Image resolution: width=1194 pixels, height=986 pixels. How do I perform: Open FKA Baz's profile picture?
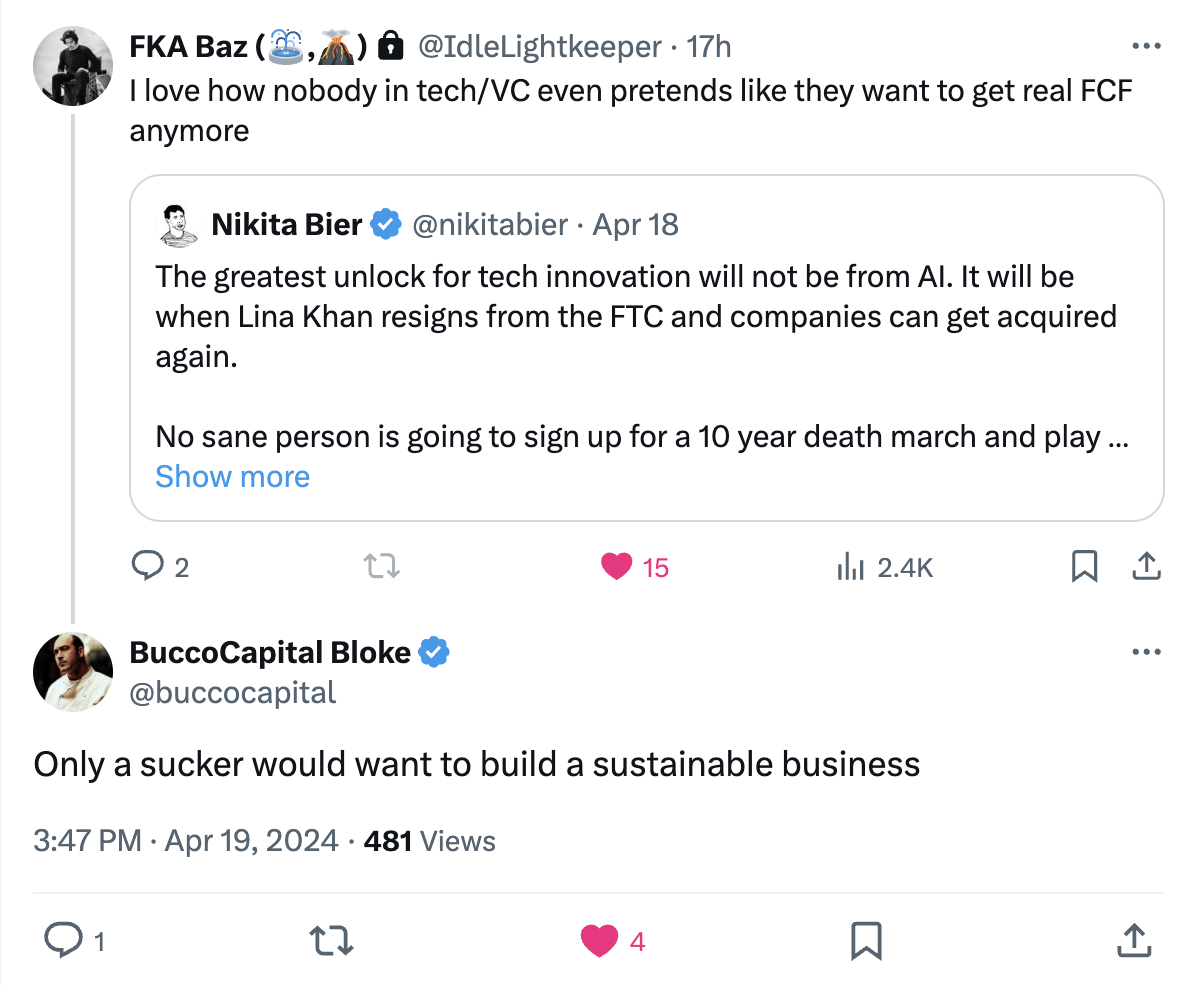pos(72,68)
